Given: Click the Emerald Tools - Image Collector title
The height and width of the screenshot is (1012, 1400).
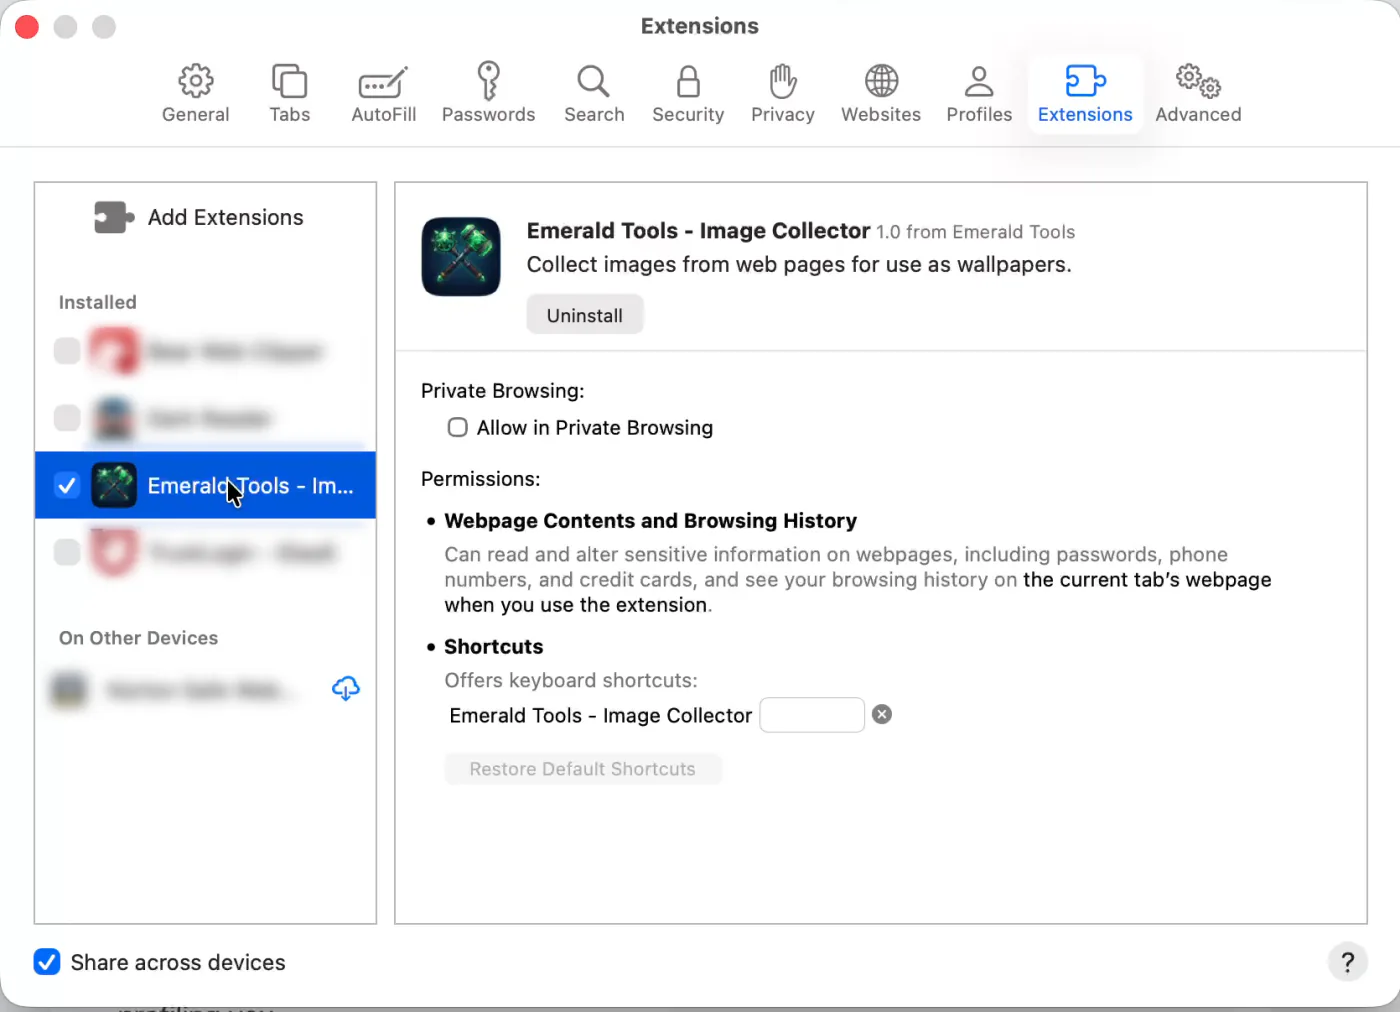Looking at the screenshot, I should (699, 231).
